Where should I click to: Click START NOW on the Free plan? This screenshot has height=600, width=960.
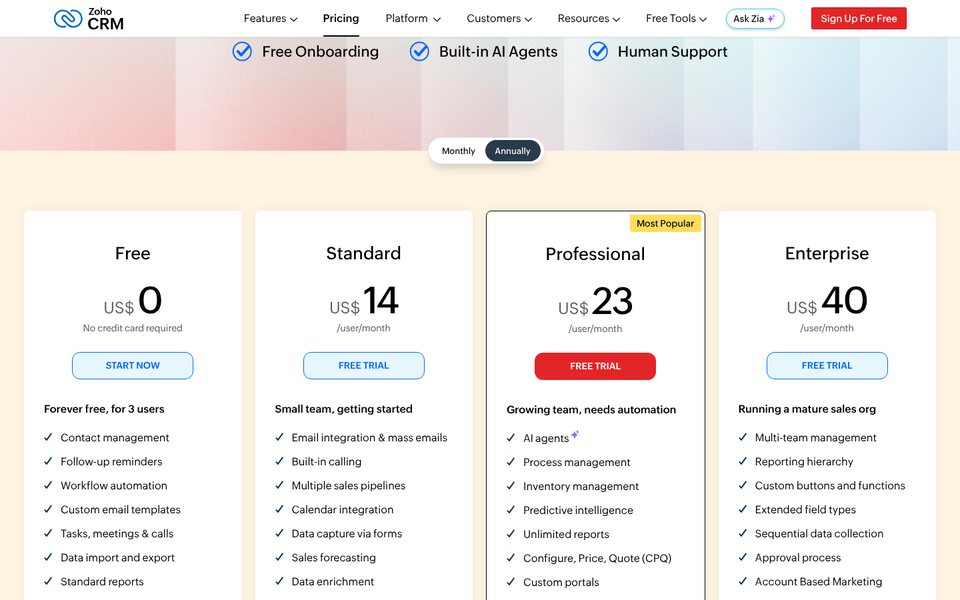click(132, 366)
